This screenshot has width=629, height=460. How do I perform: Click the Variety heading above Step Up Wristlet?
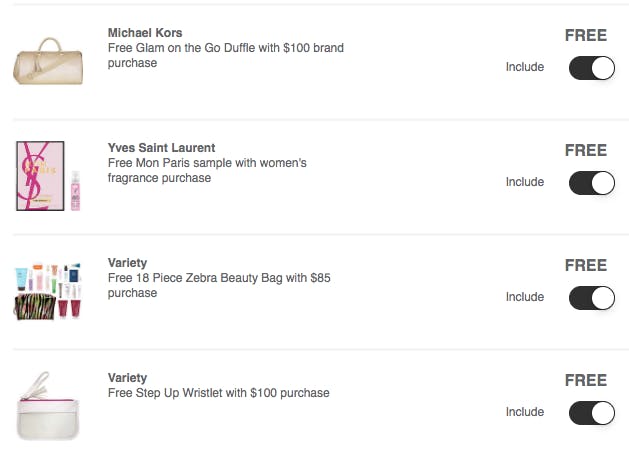(127, 378)
